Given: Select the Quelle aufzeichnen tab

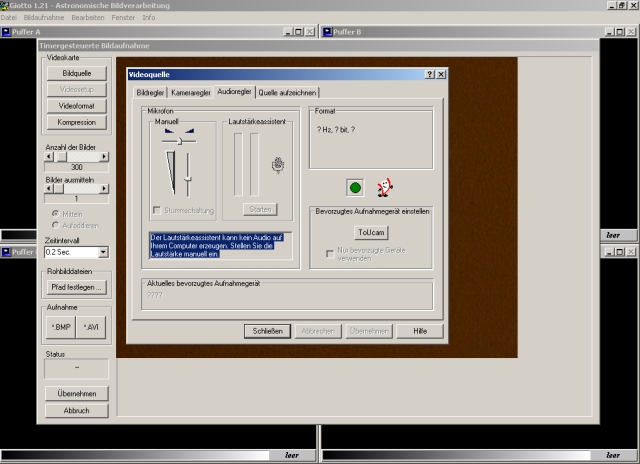Looking at the screenshot, I should click(x=287, y=92).
